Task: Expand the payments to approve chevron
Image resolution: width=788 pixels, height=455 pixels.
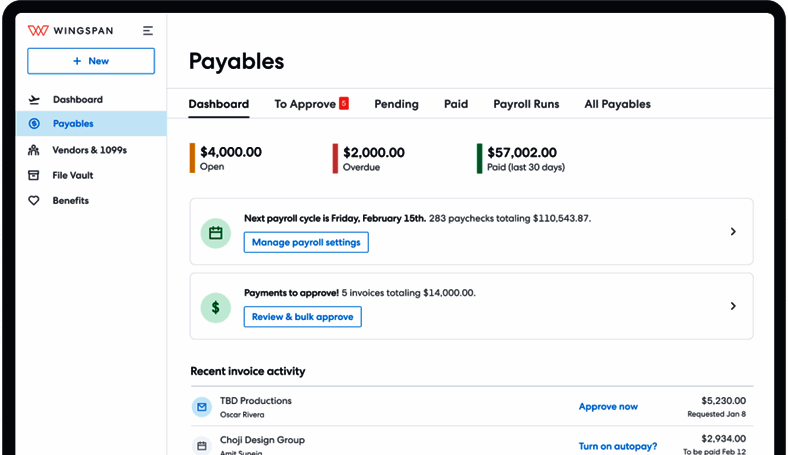Action: [x=733, y=306]
